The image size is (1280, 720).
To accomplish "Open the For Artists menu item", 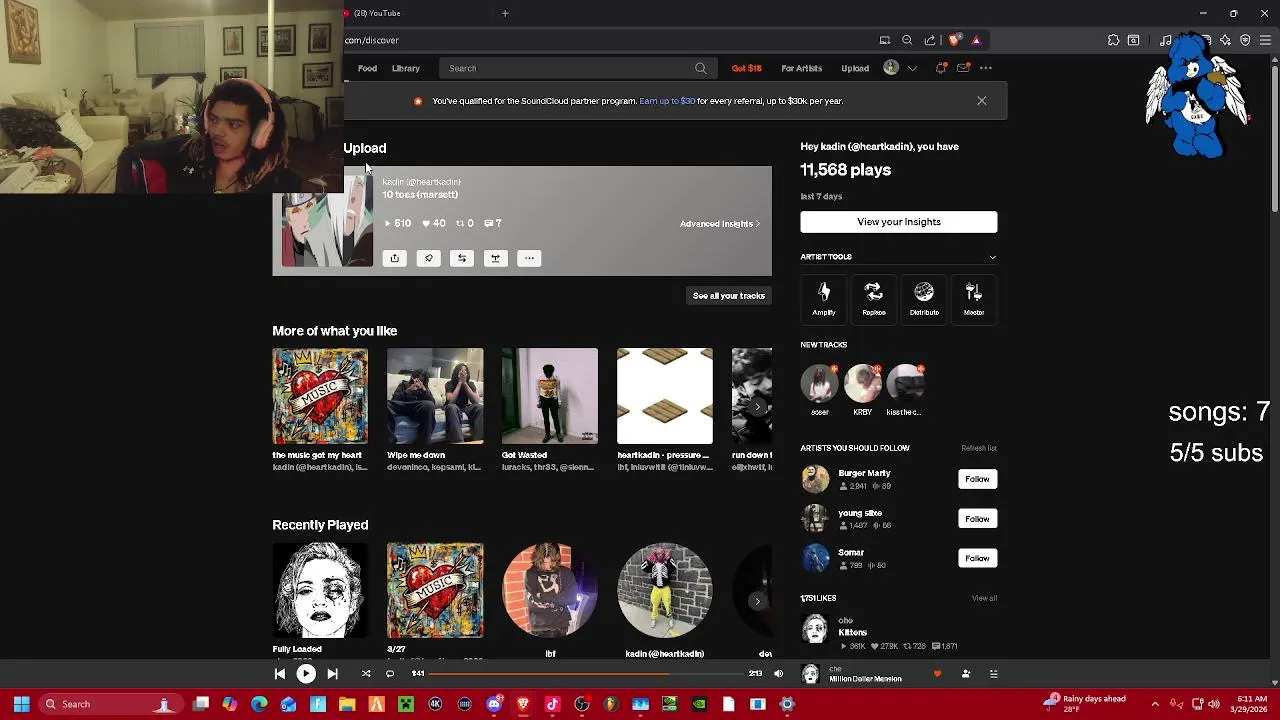I will pyautogui.click(x=802, y=68).
